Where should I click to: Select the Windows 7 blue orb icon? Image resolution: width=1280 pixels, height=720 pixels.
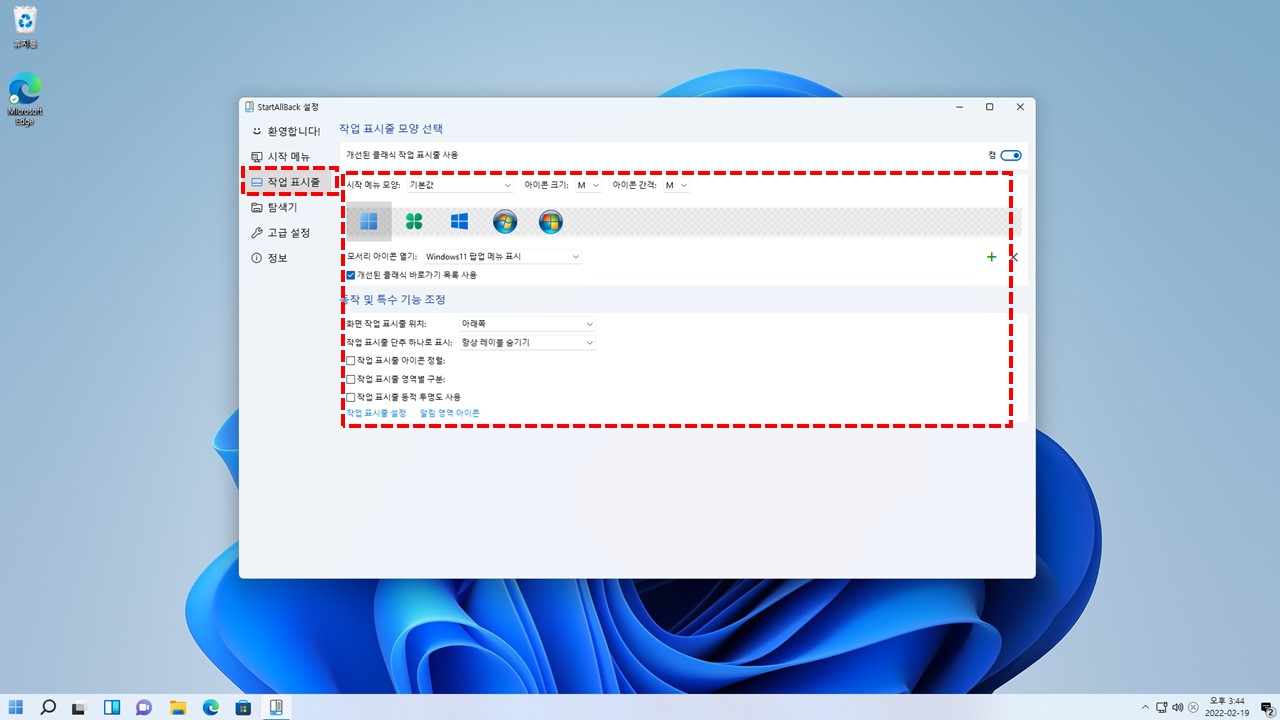tap(505, 222)
